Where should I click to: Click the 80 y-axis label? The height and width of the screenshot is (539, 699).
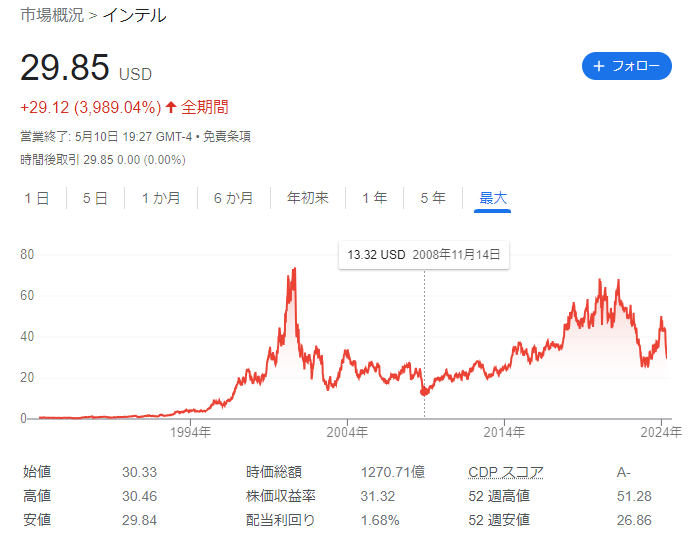[27, 255]
